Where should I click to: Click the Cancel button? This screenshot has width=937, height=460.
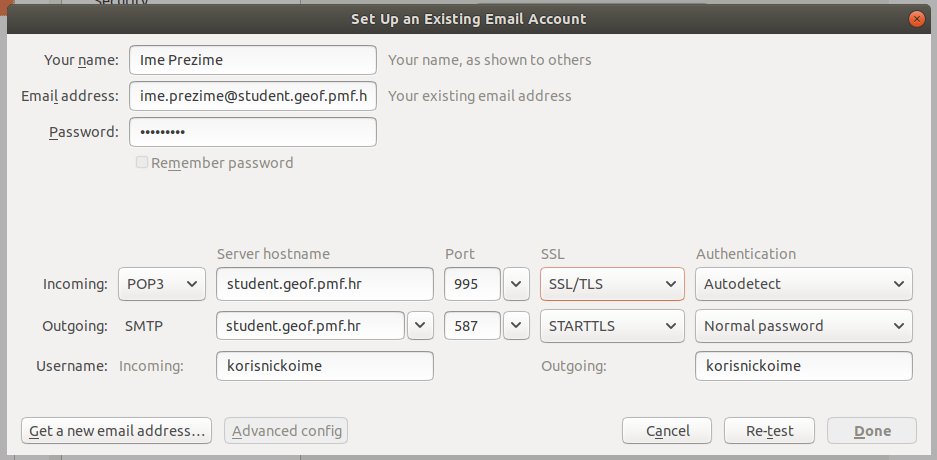(x=667, y=431)
